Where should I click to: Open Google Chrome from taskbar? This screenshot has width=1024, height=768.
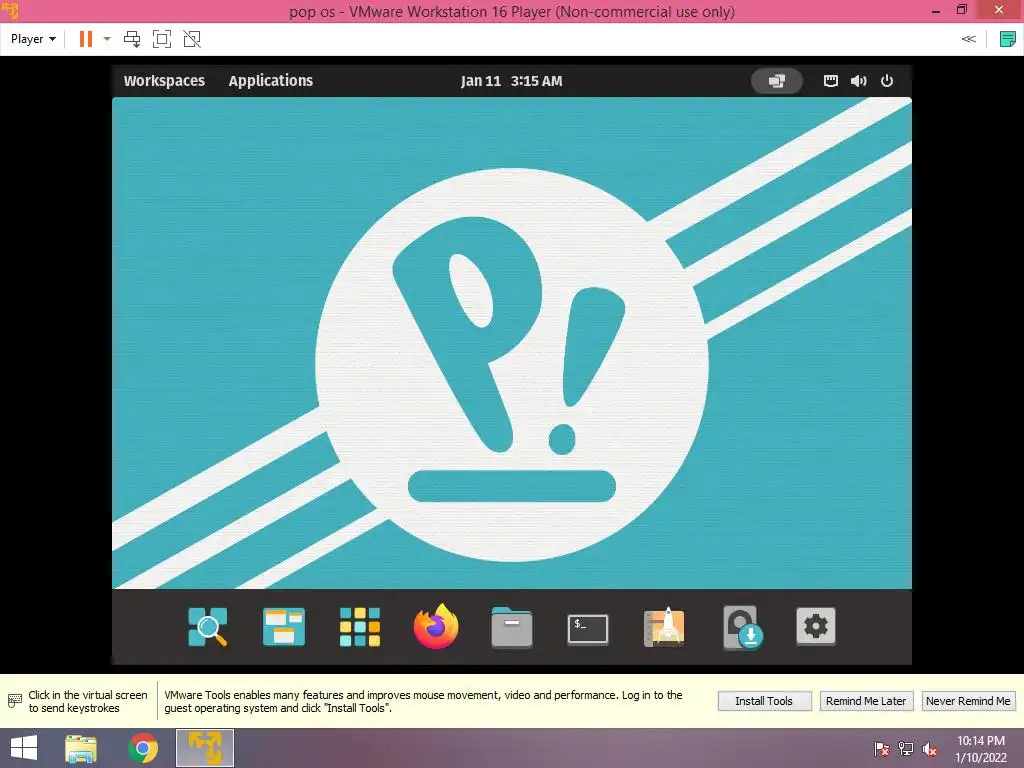(x=143, y=748)
